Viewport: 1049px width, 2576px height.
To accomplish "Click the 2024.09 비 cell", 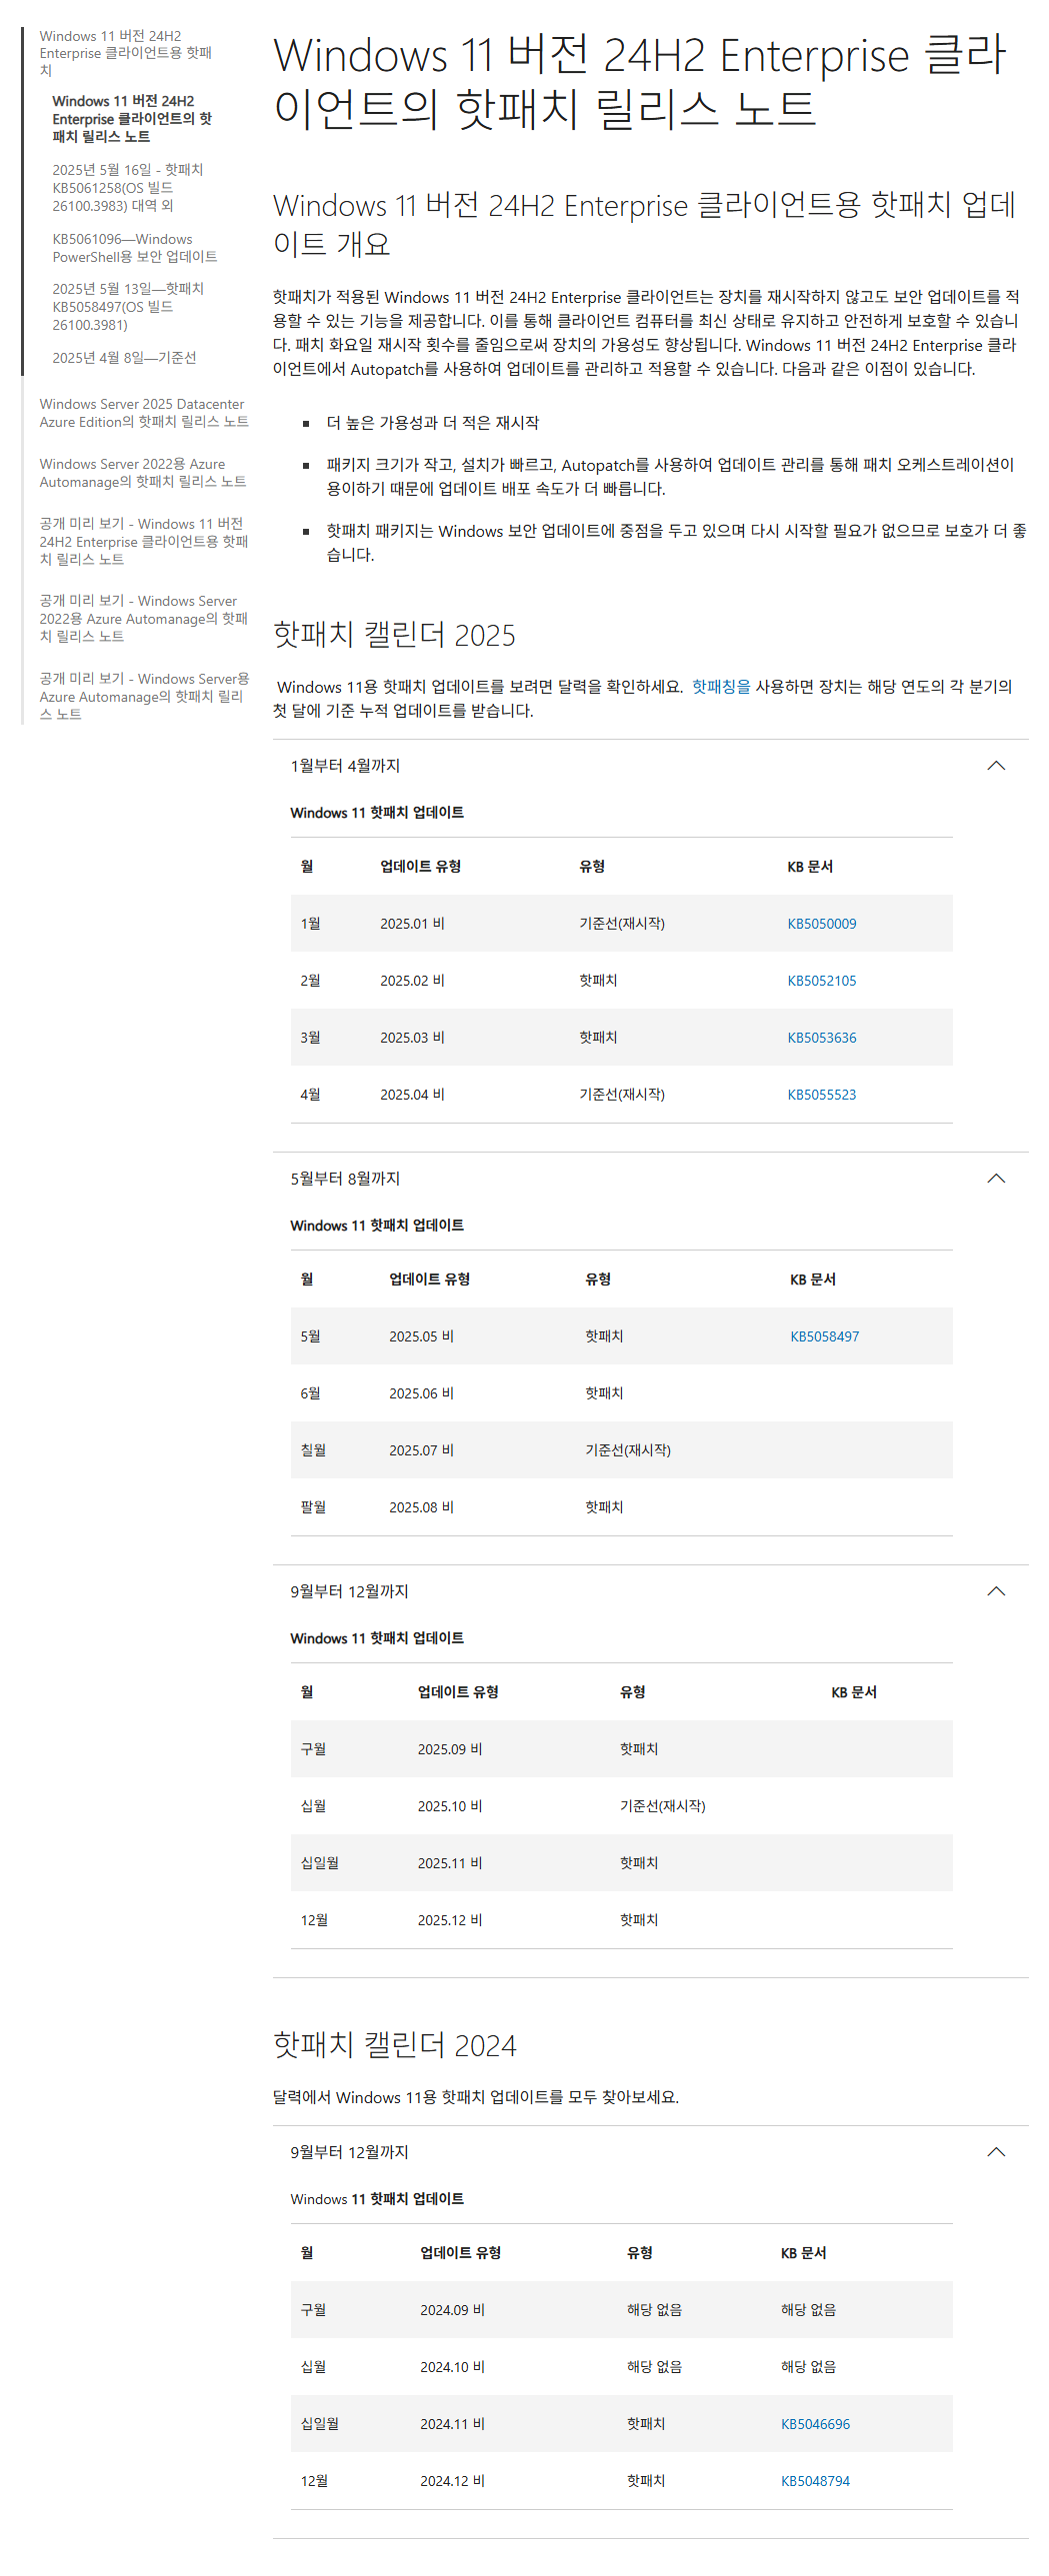I will point(452,2311).
